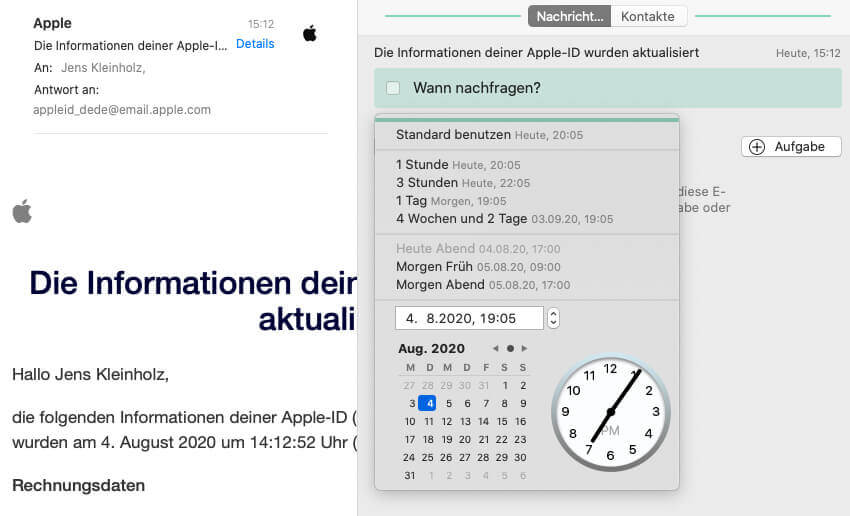Select August 15 in the calendar
Screen dimensions: 850x516
click(502, 421)
